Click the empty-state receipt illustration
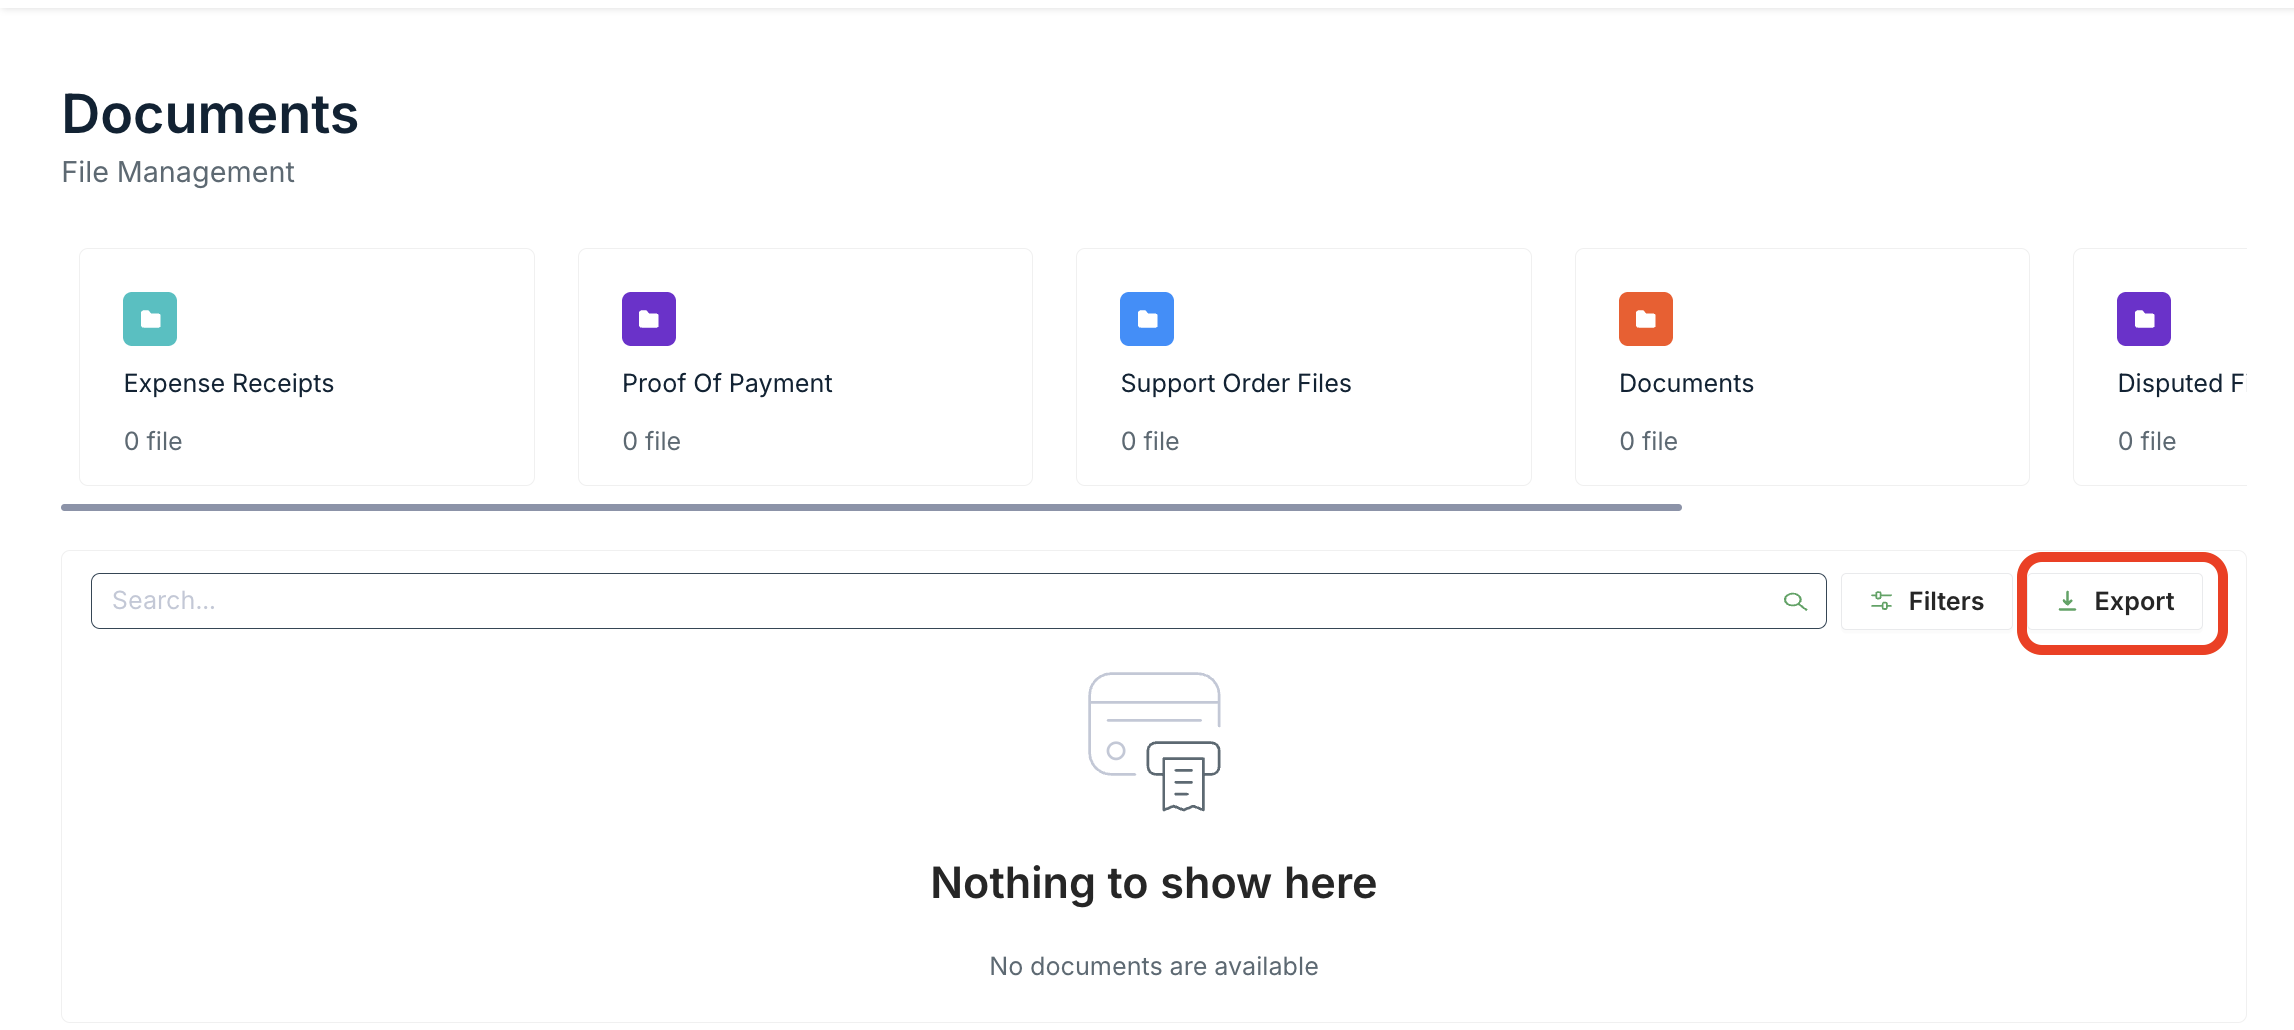 coord(1154,742)
